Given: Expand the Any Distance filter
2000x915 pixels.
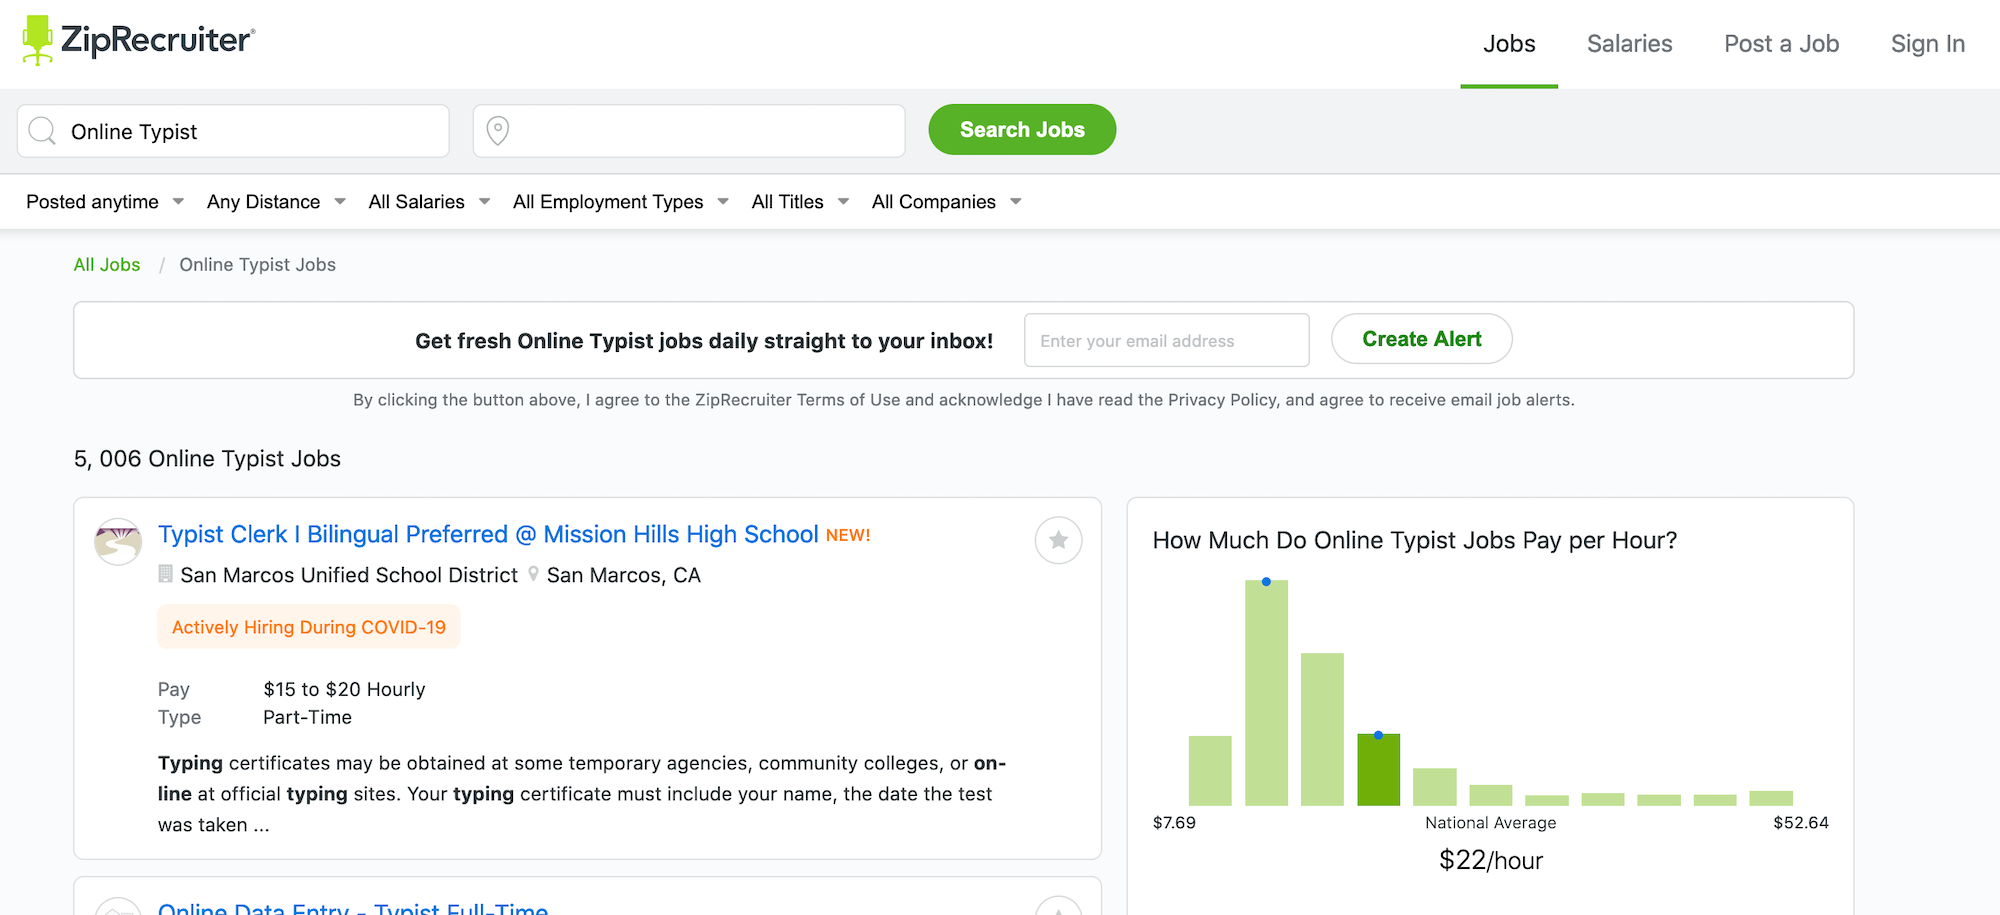Looking at the screenshot, I should coord(276,202).
